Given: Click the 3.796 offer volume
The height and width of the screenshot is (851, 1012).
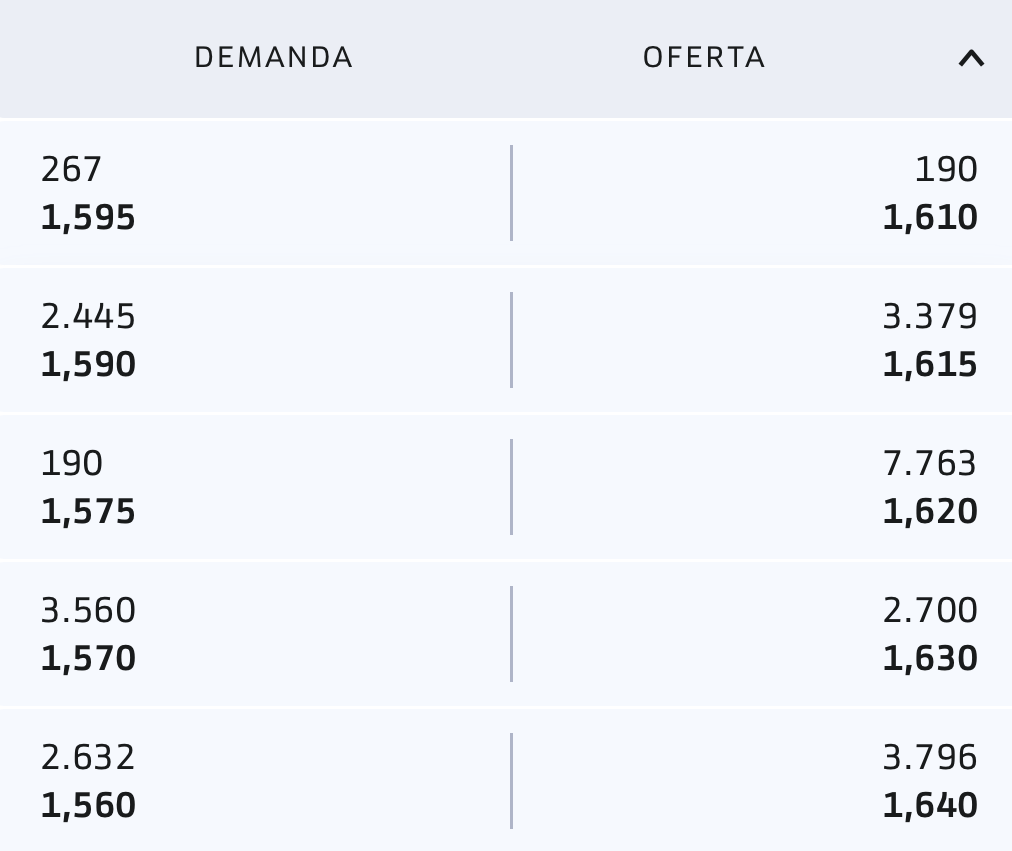Looking at the screenshot, I should click(930, 758).
